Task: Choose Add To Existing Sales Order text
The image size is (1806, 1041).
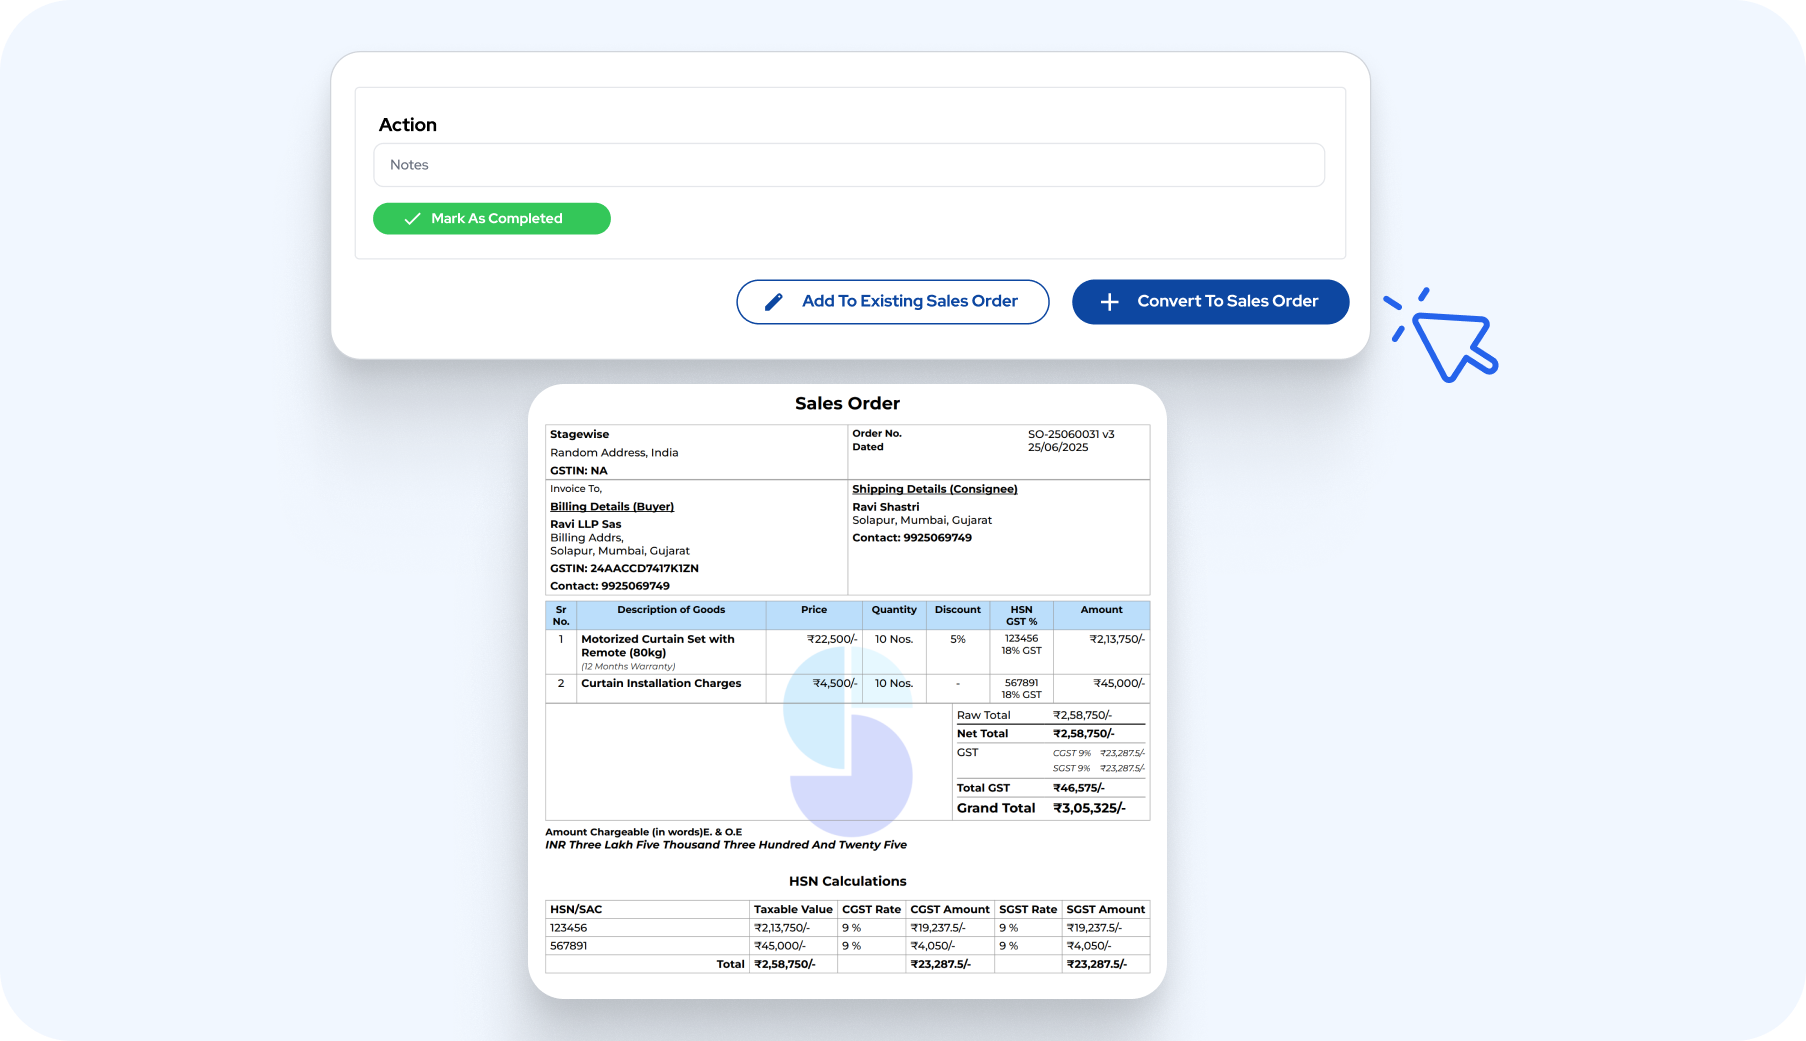Action: [909, 301]
